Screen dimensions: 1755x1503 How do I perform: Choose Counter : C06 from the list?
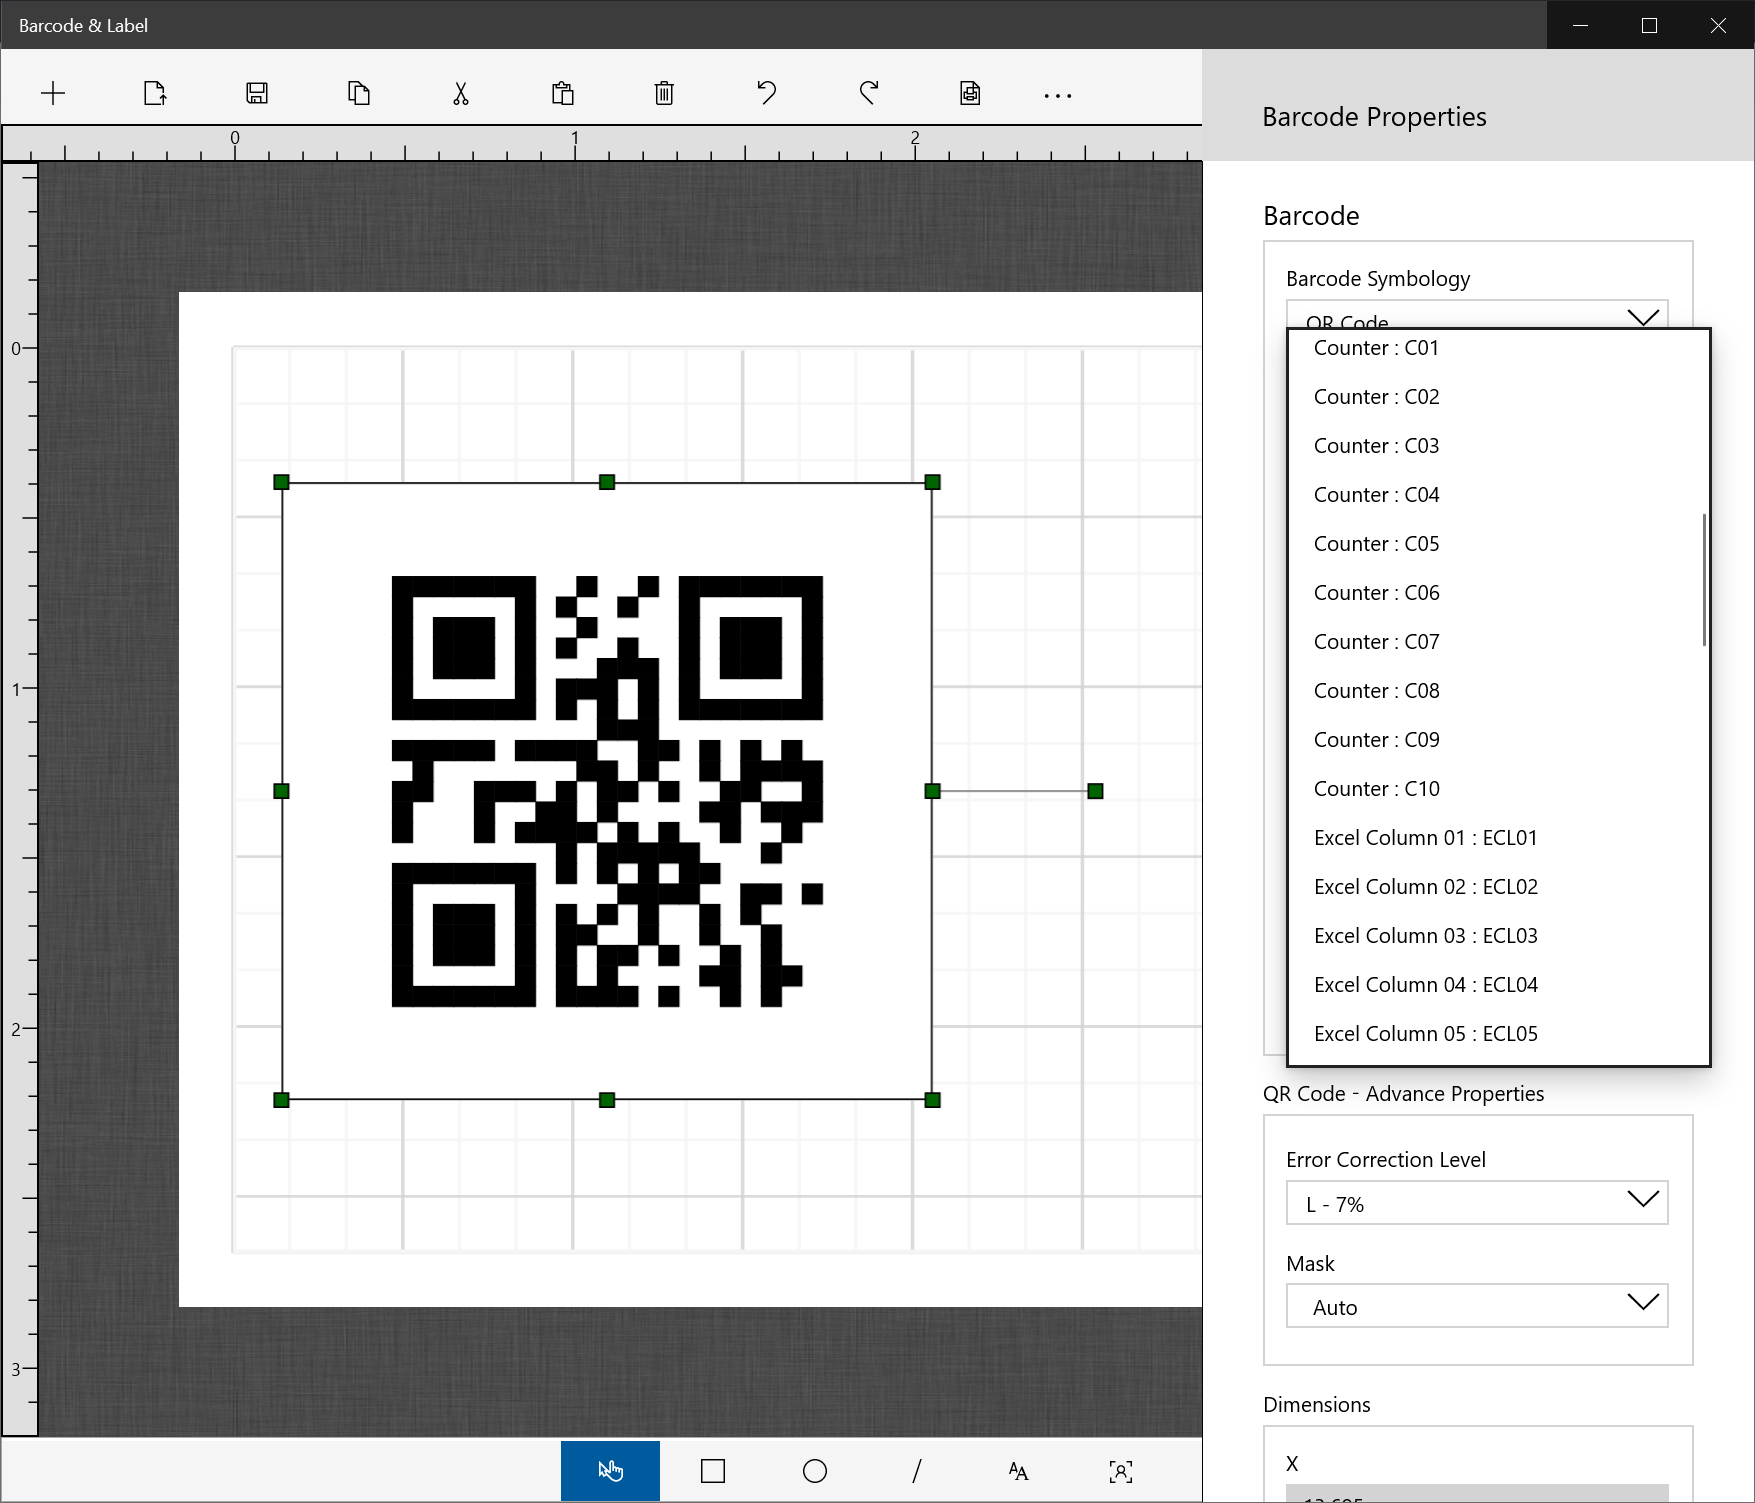[1498, 593]
